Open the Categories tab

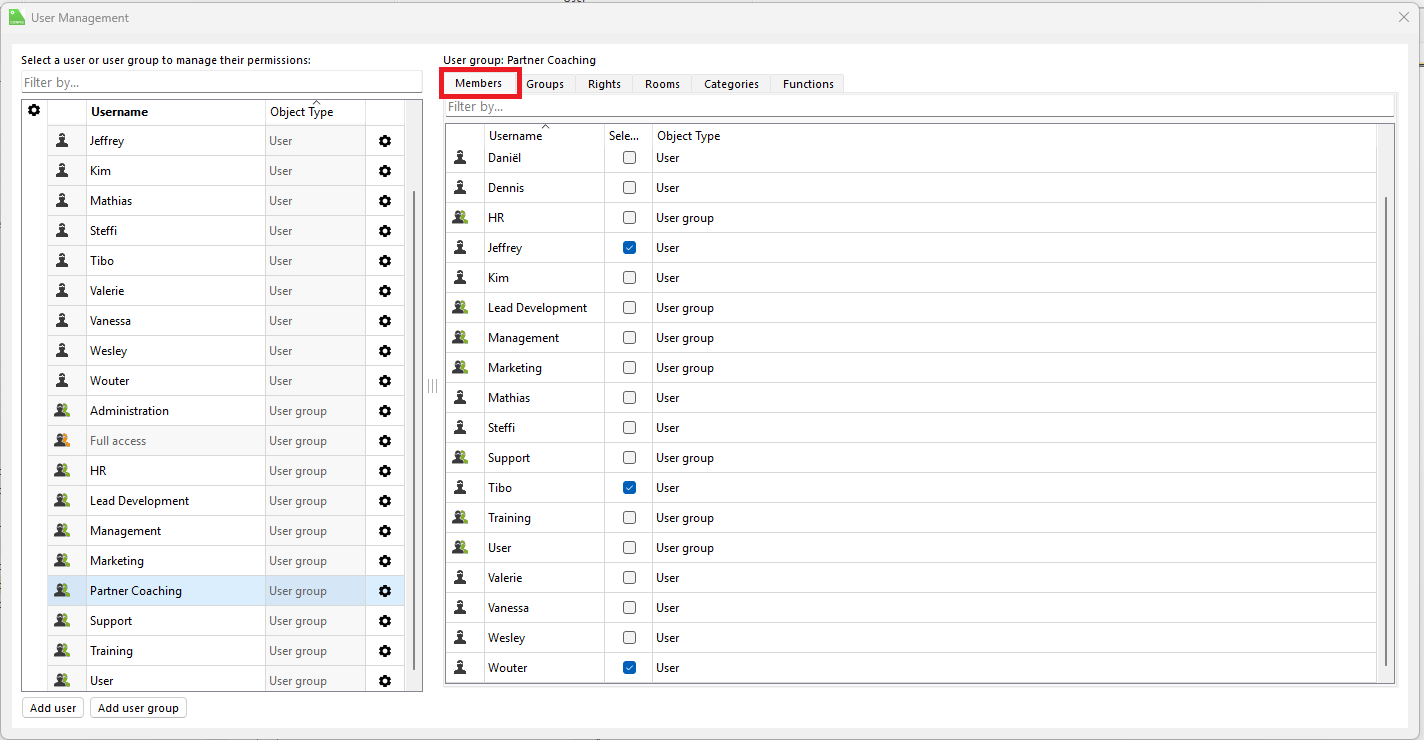pyautogui.click(x=731, y=84)
